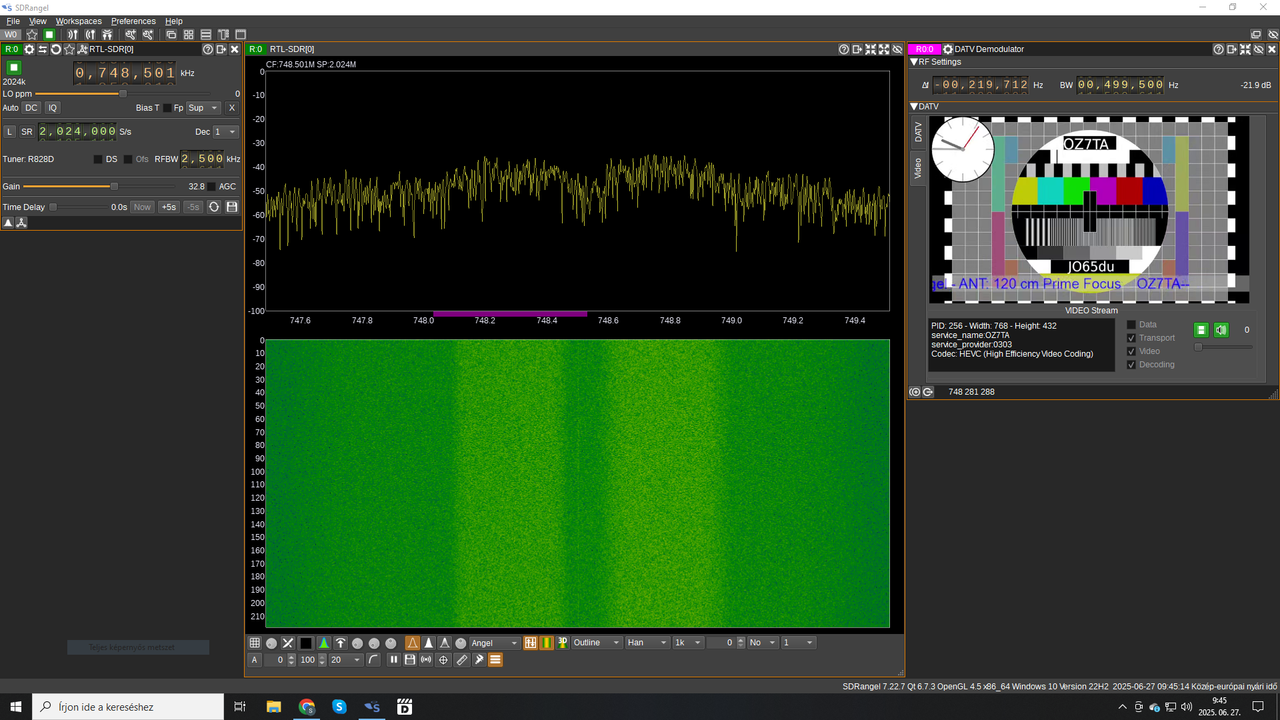
Task: Open the File menu
Action: (13, 21)
